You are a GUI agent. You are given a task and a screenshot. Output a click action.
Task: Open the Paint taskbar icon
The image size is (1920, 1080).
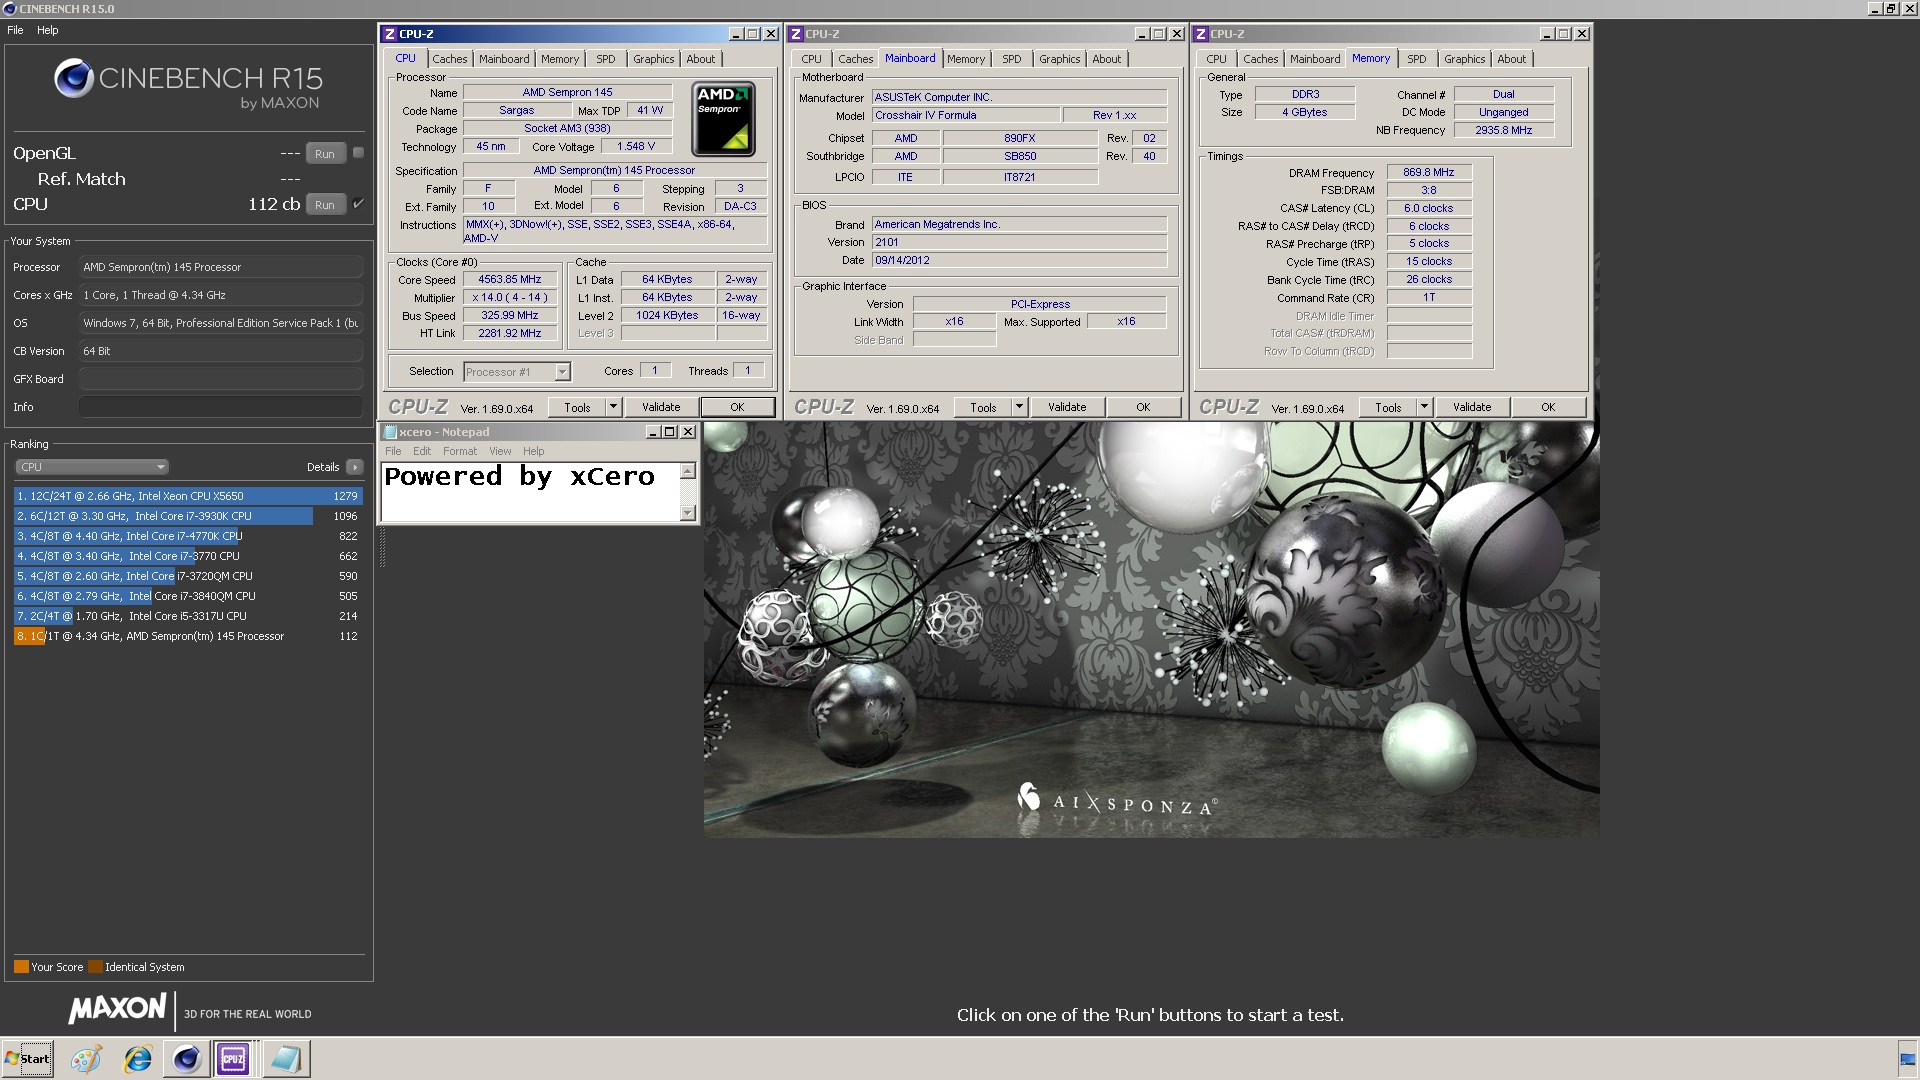coord(86,1059)
